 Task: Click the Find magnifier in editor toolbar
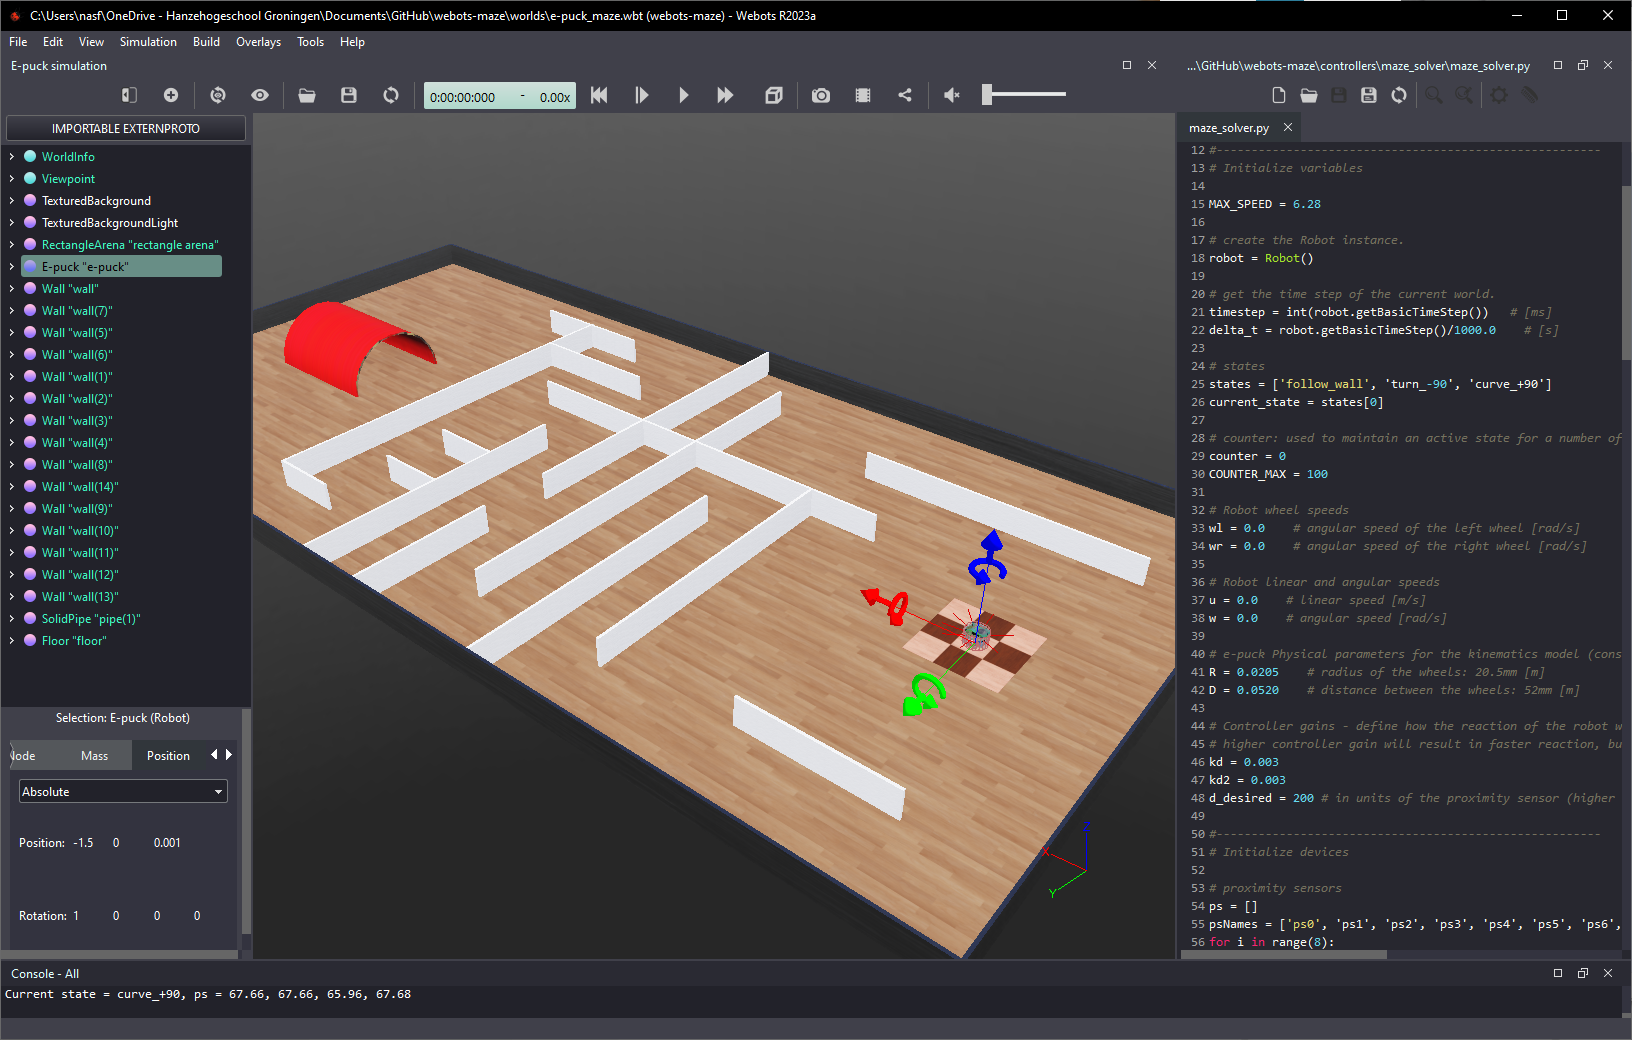click(1434, 95)
